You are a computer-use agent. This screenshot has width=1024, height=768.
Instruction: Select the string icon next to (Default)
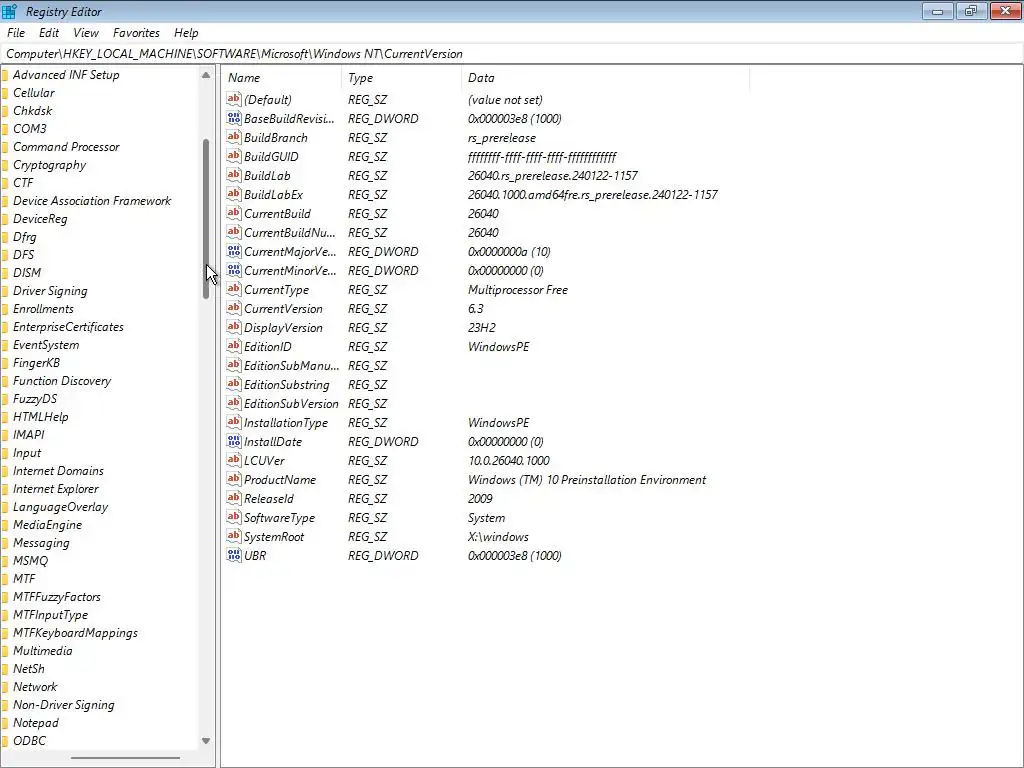(x=234, y=99)
